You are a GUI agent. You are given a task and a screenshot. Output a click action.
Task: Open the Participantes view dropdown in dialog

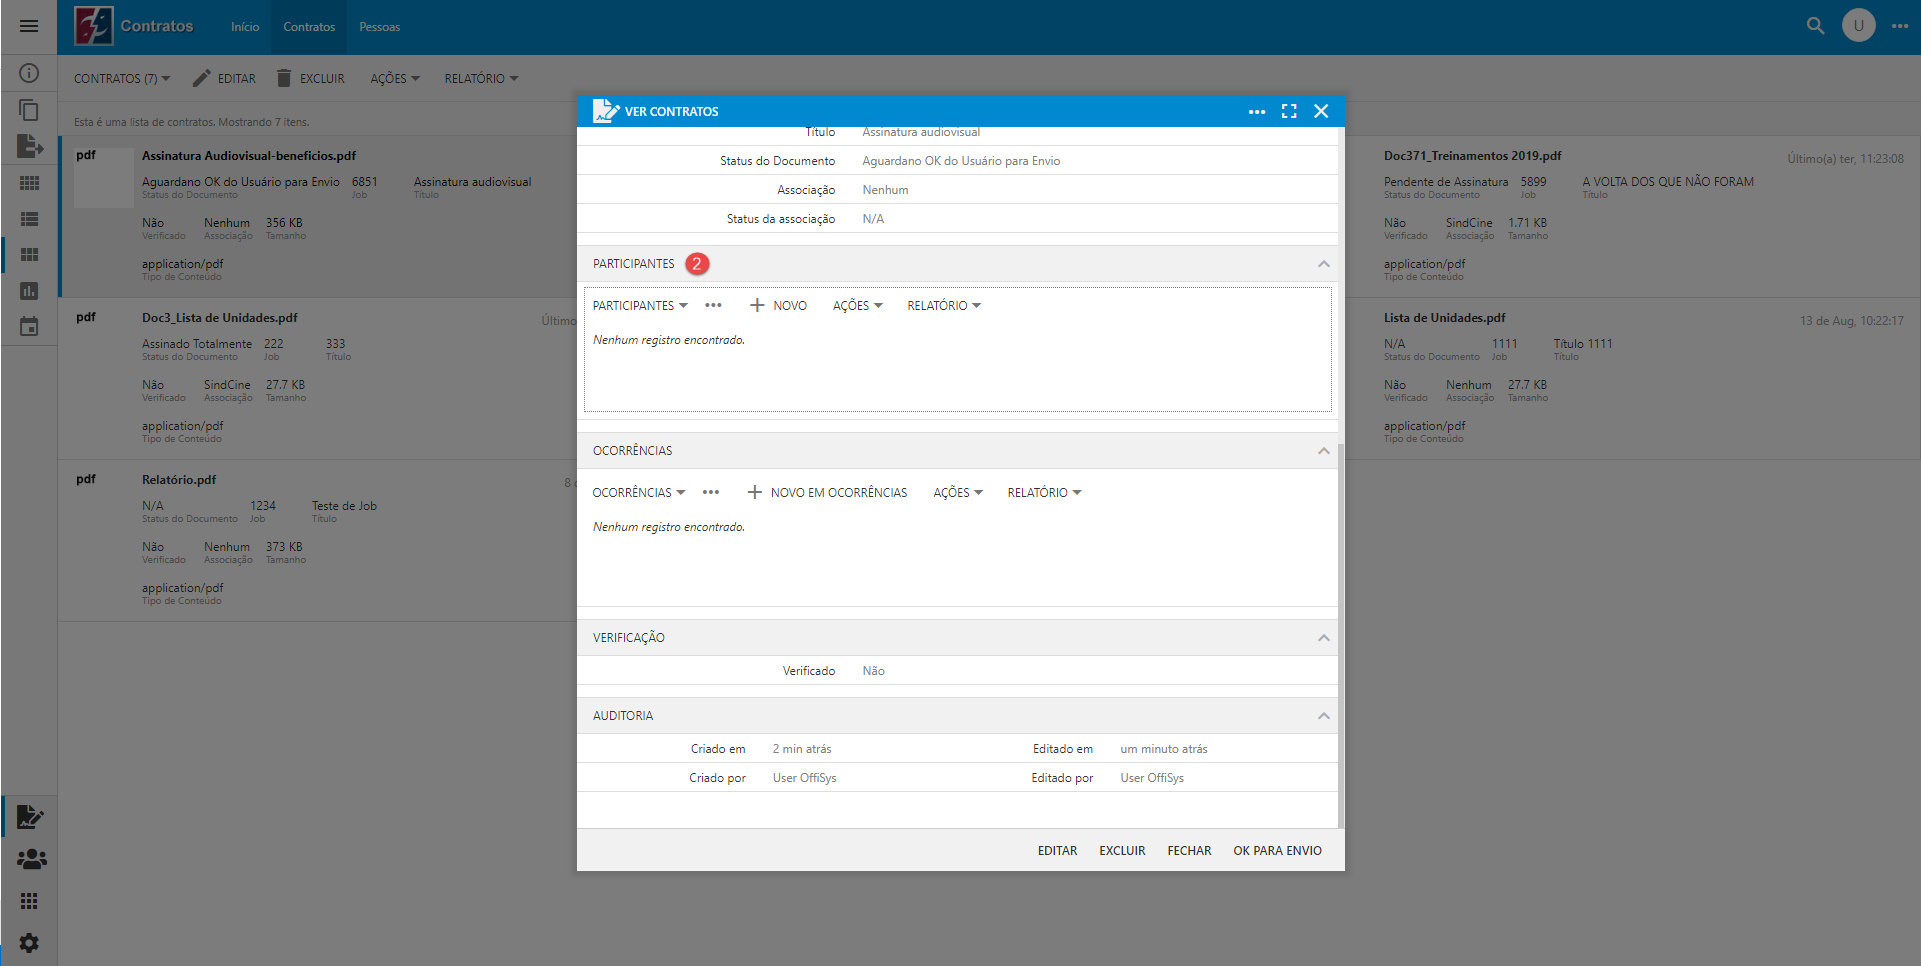click(640, 305)
